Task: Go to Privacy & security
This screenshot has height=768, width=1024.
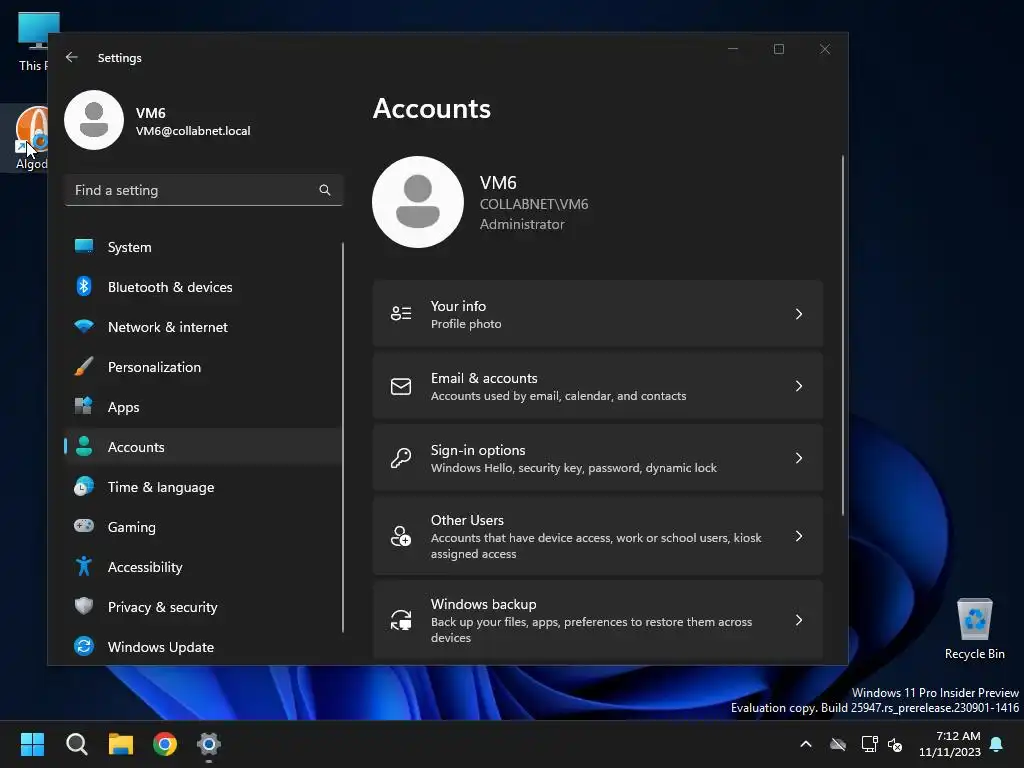Action: click(x=203, y=607)
